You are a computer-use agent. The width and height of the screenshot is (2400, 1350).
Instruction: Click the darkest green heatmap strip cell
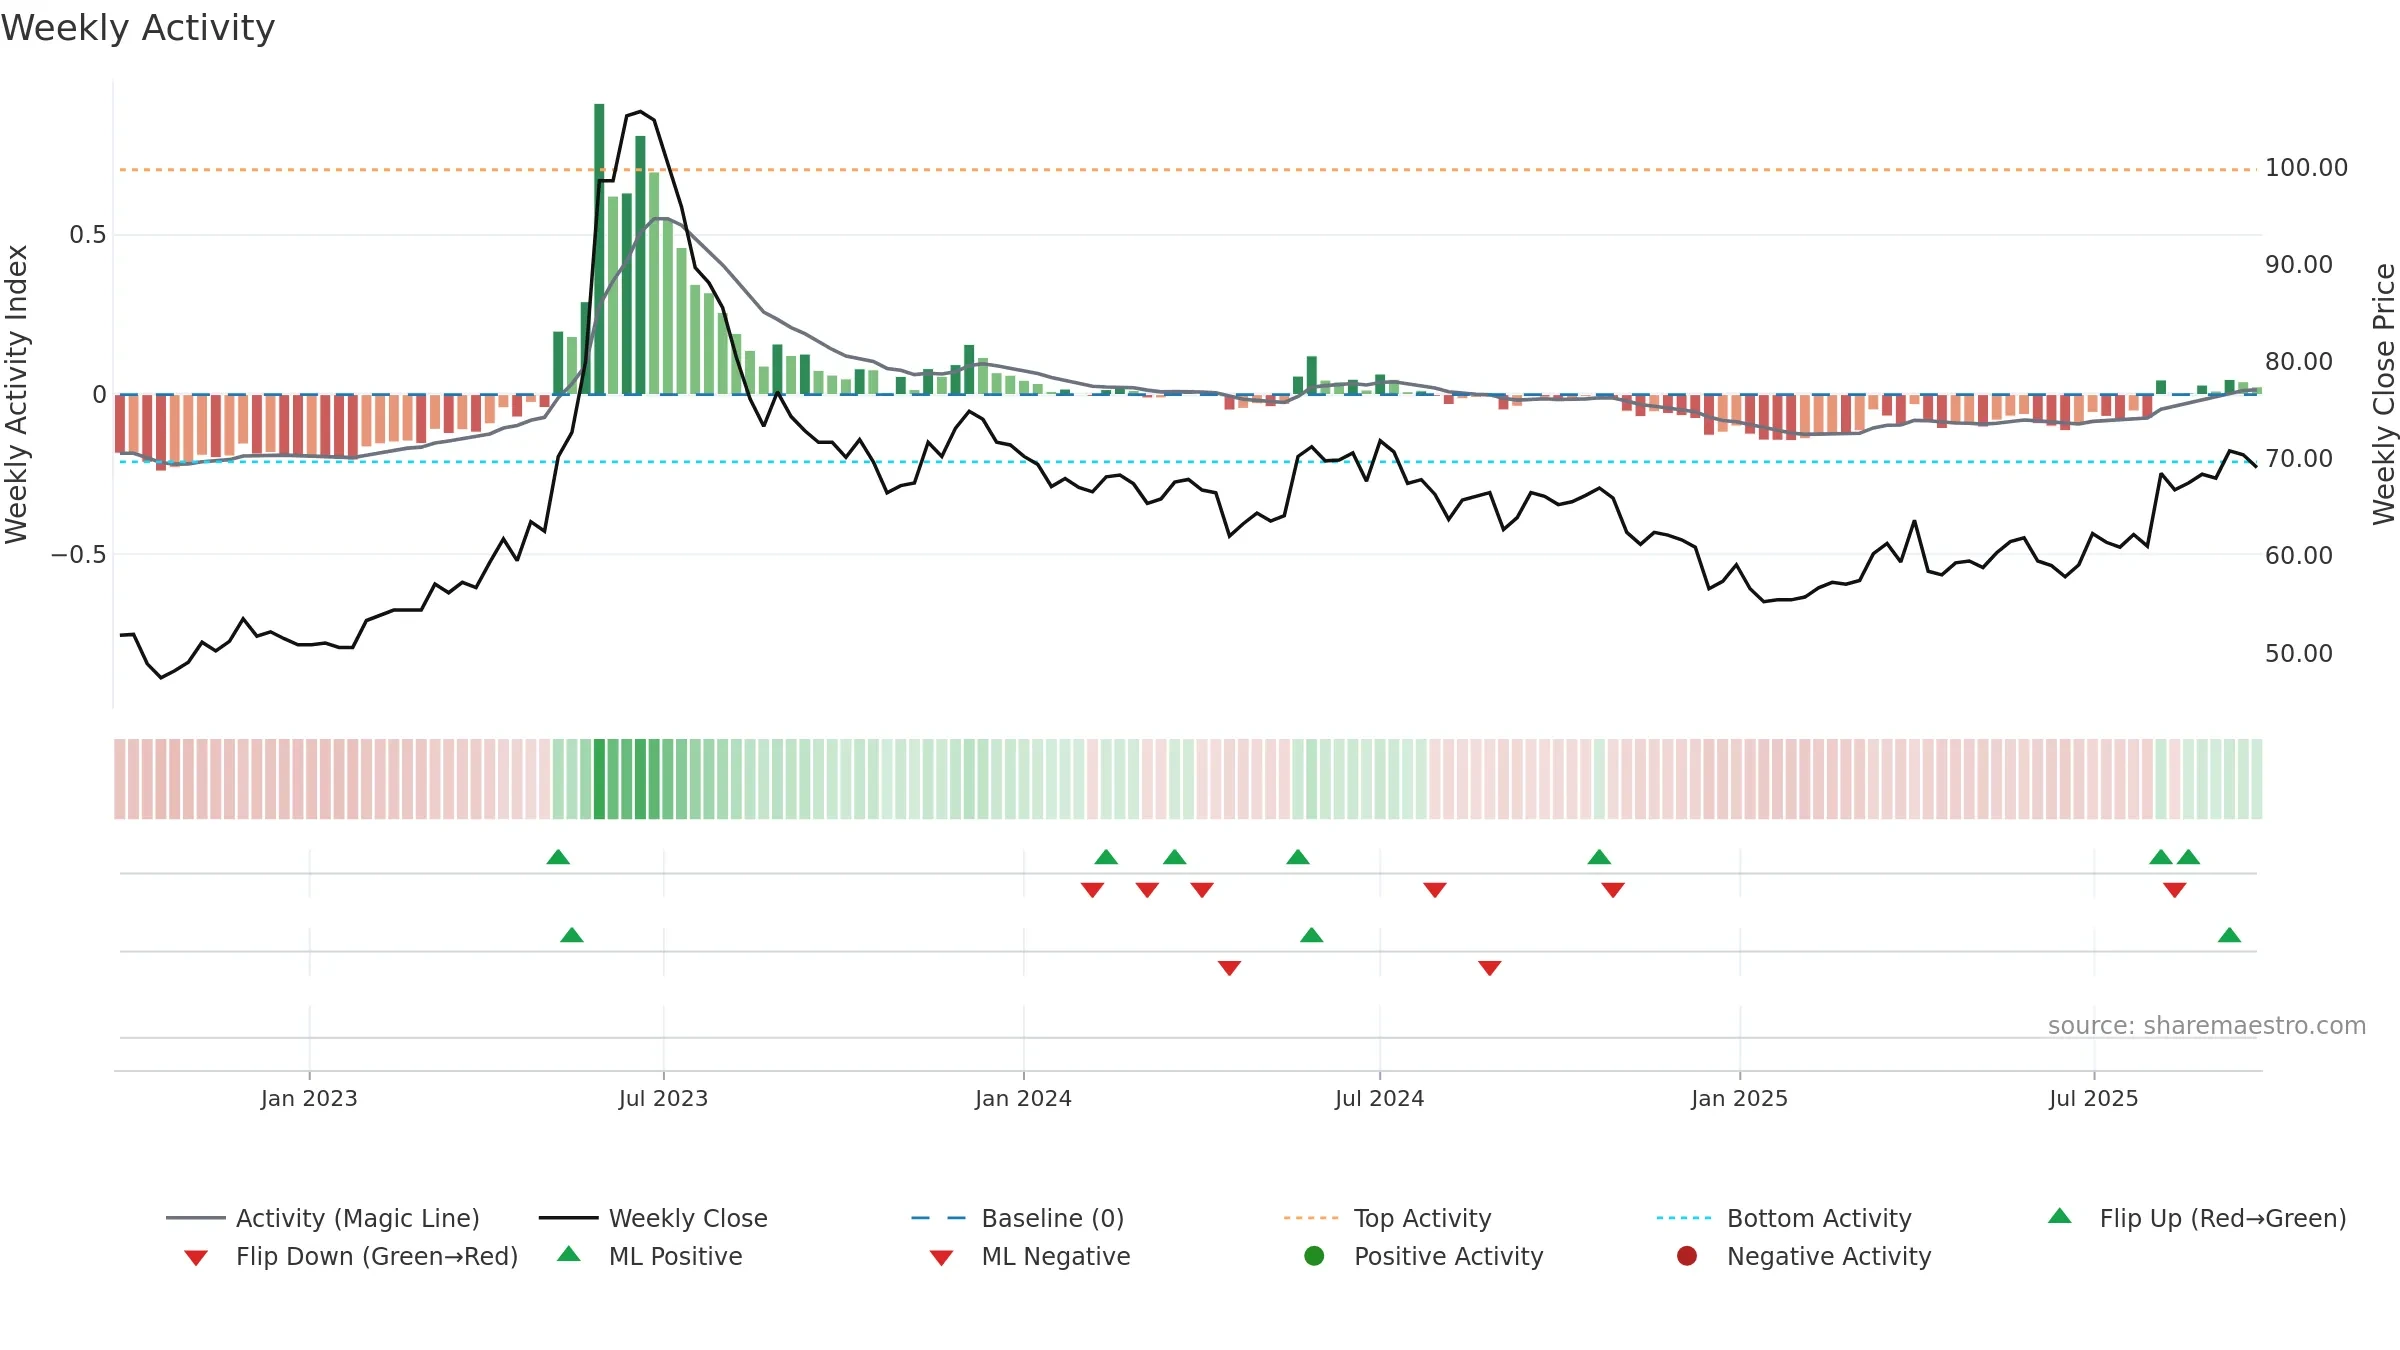coord(599,779)
